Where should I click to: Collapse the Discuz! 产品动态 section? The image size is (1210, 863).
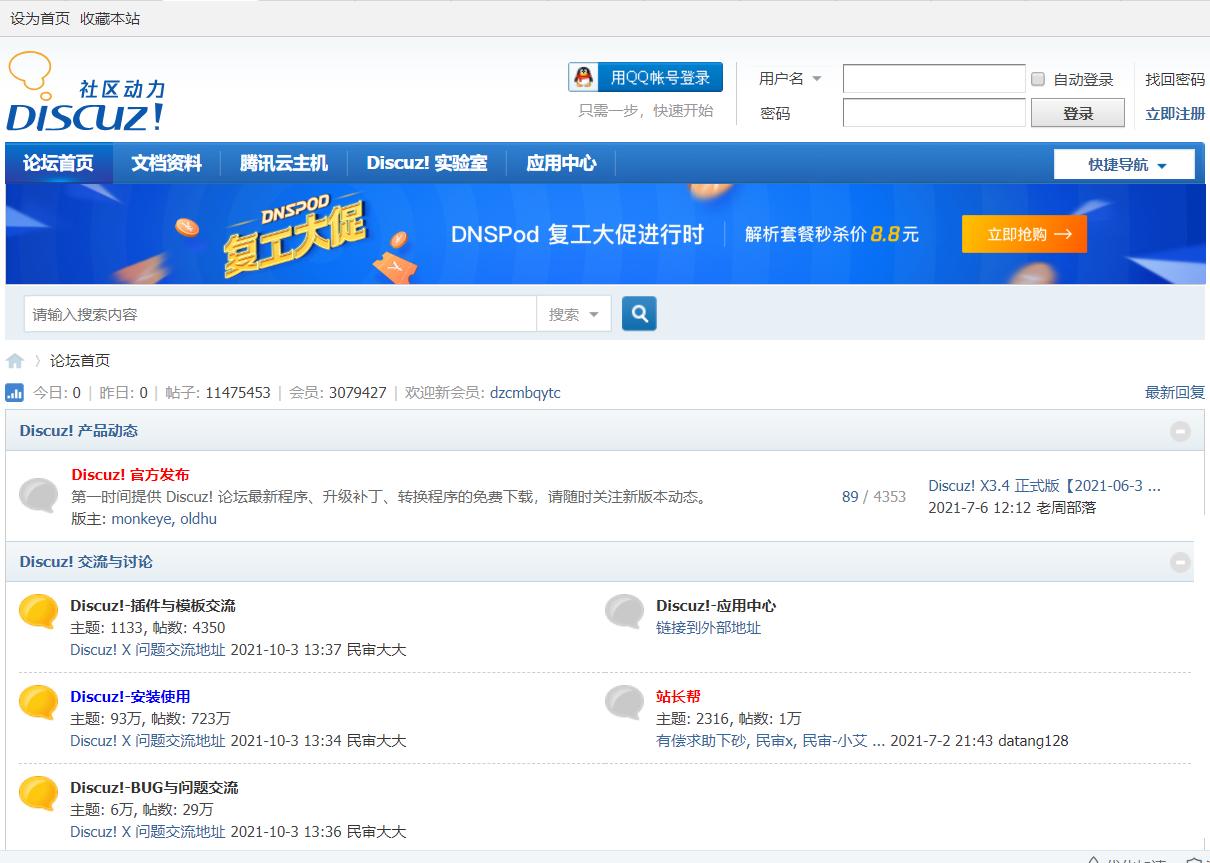[1179, 430]
